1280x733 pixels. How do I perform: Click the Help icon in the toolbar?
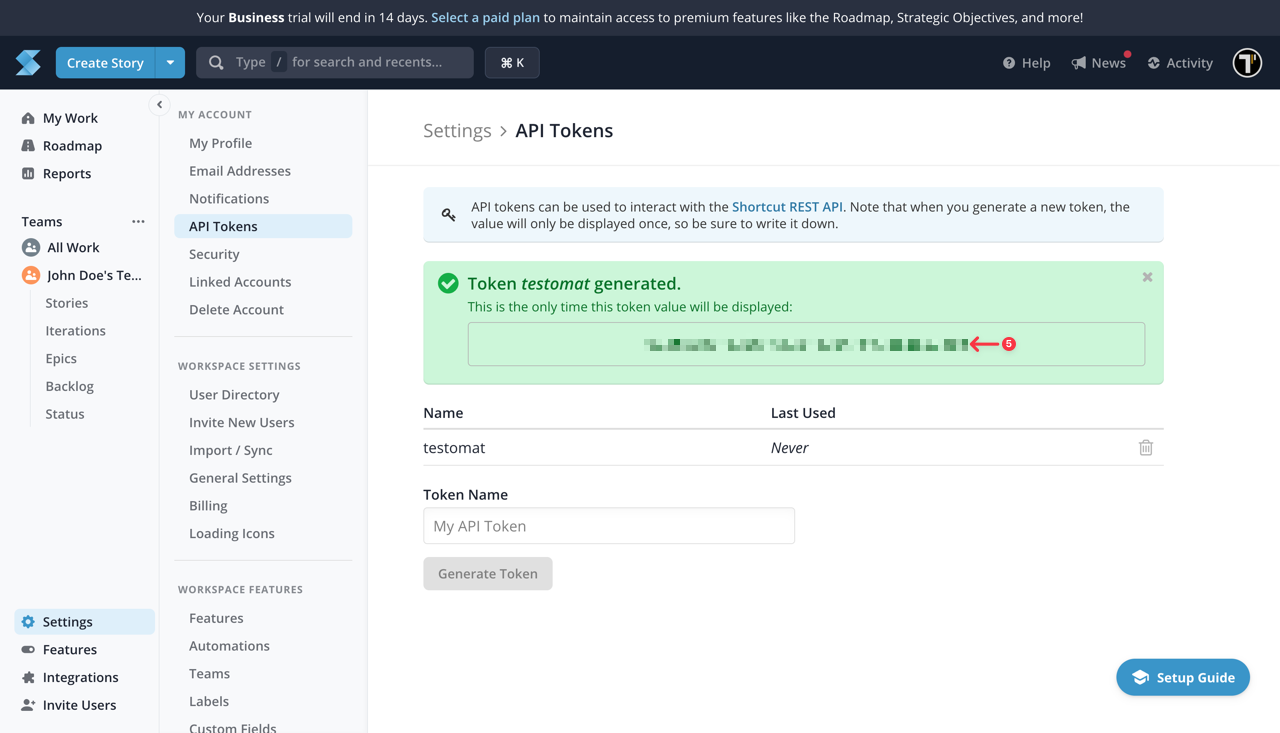click(x=1026, y=62)
